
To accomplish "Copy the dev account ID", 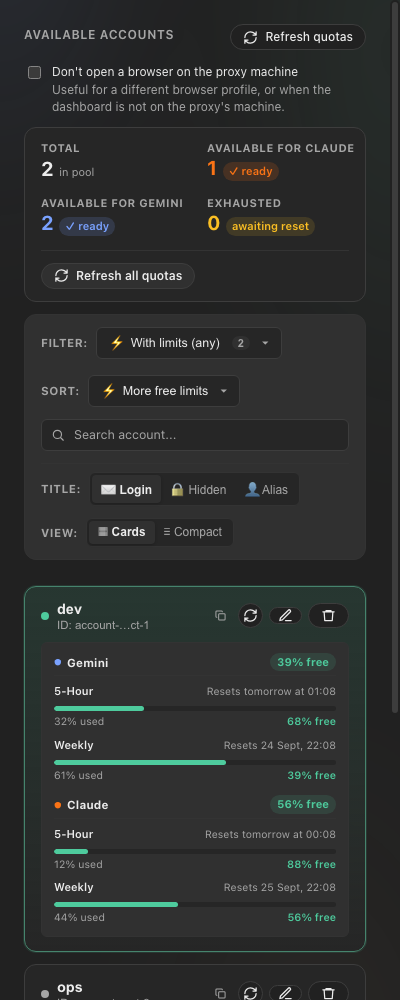I will tap(220, 615).
